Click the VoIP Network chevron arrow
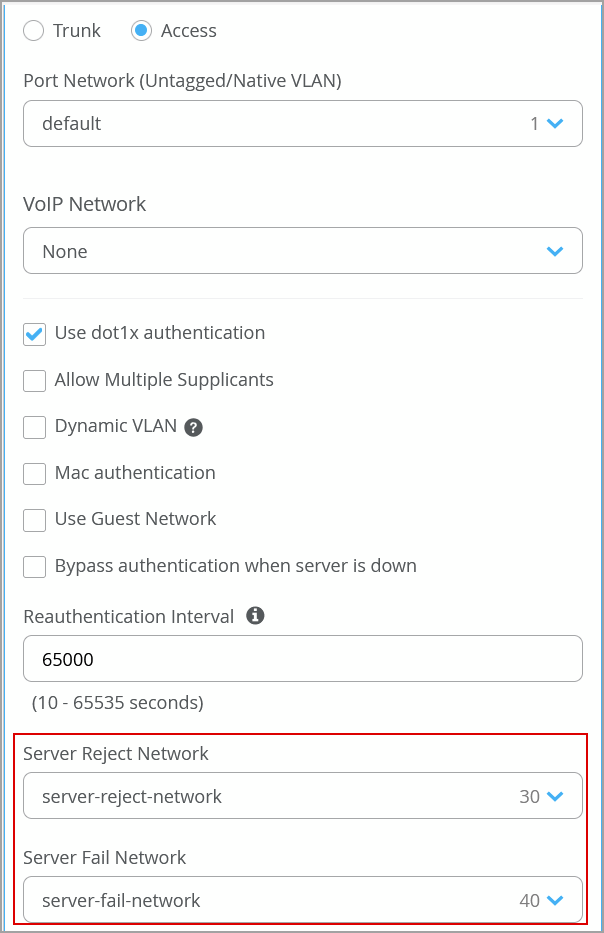The width and height of the screenshot is (604, 933). [556, 251]
